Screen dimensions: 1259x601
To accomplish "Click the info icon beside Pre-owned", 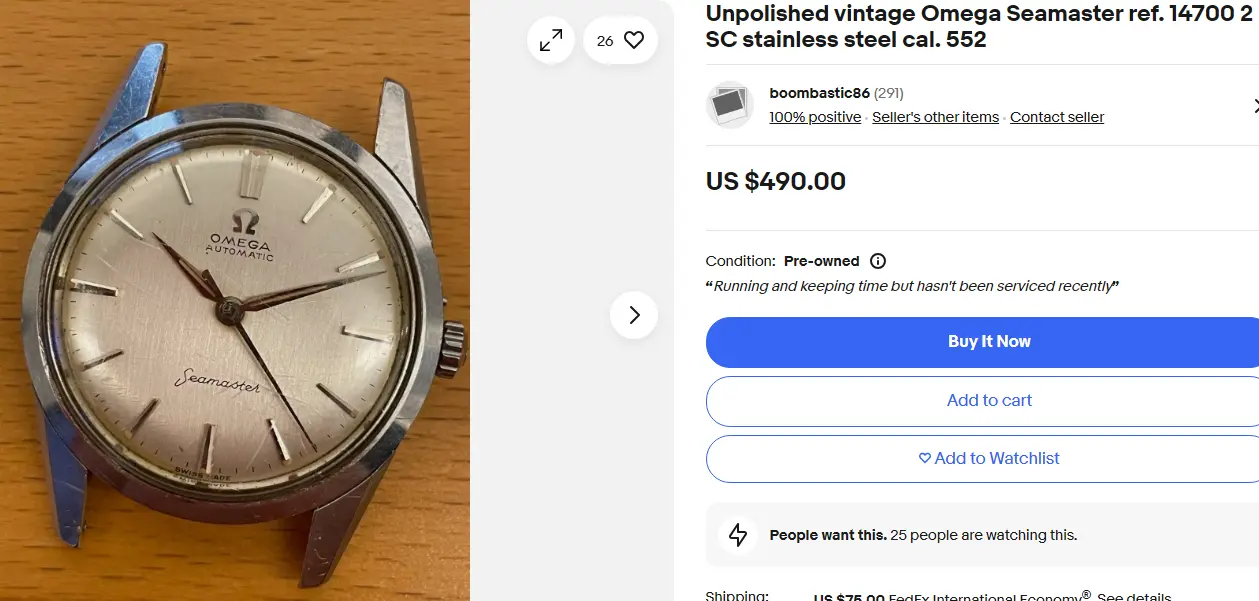I will point(878,261).
